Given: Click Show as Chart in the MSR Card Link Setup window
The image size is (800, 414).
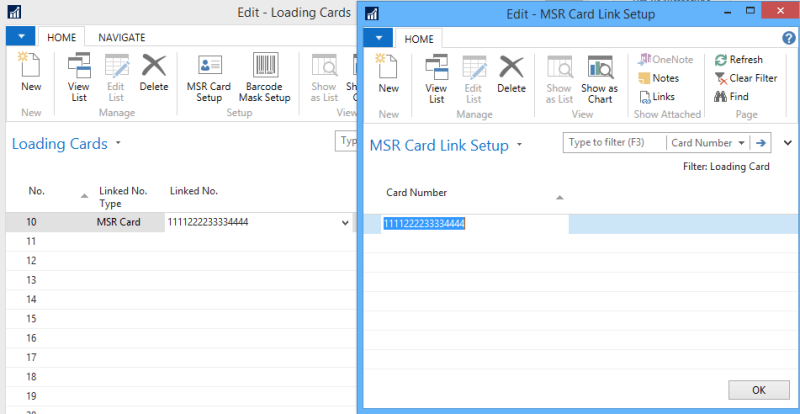Looking at the screenshot, I should coord(600,79).
